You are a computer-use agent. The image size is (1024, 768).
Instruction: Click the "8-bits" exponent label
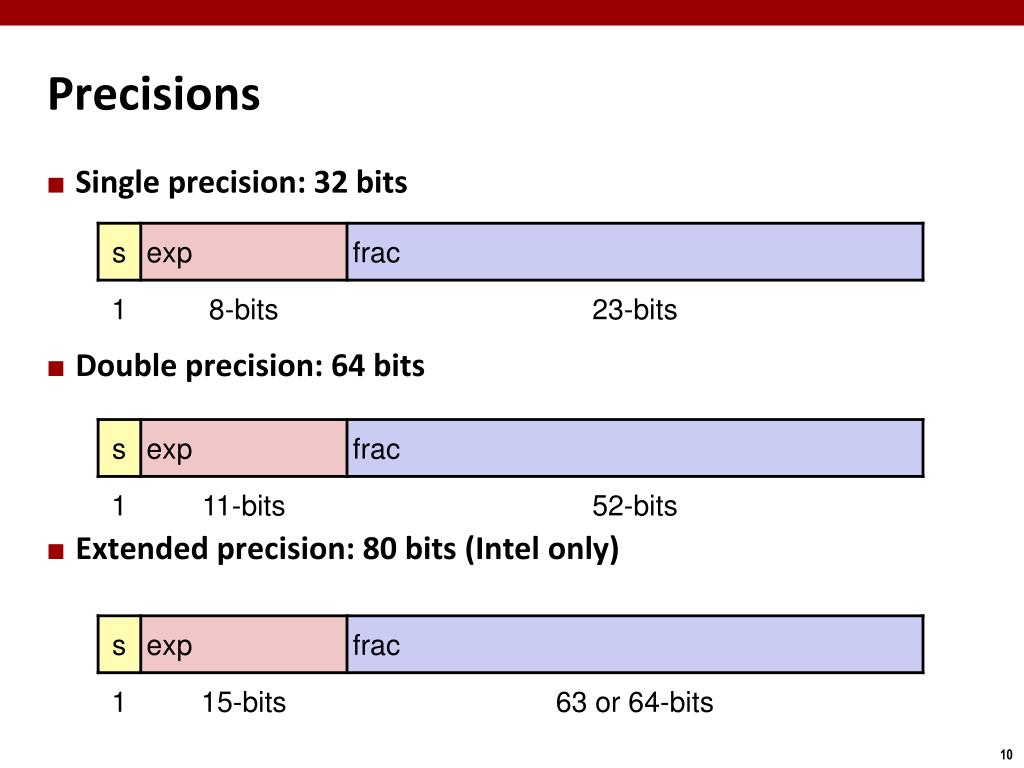tap(243, 311)
